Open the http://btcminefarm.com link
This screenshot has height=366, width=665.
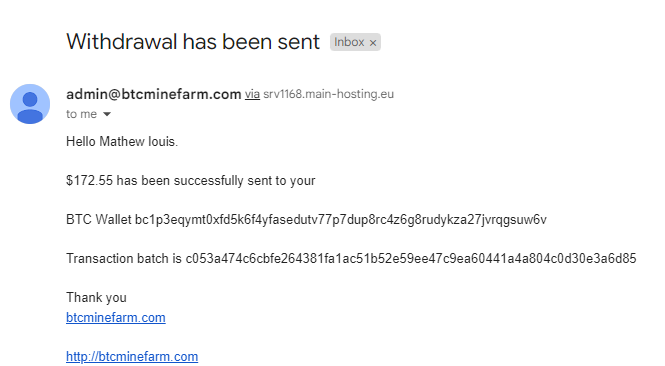[x=132, y=356]
